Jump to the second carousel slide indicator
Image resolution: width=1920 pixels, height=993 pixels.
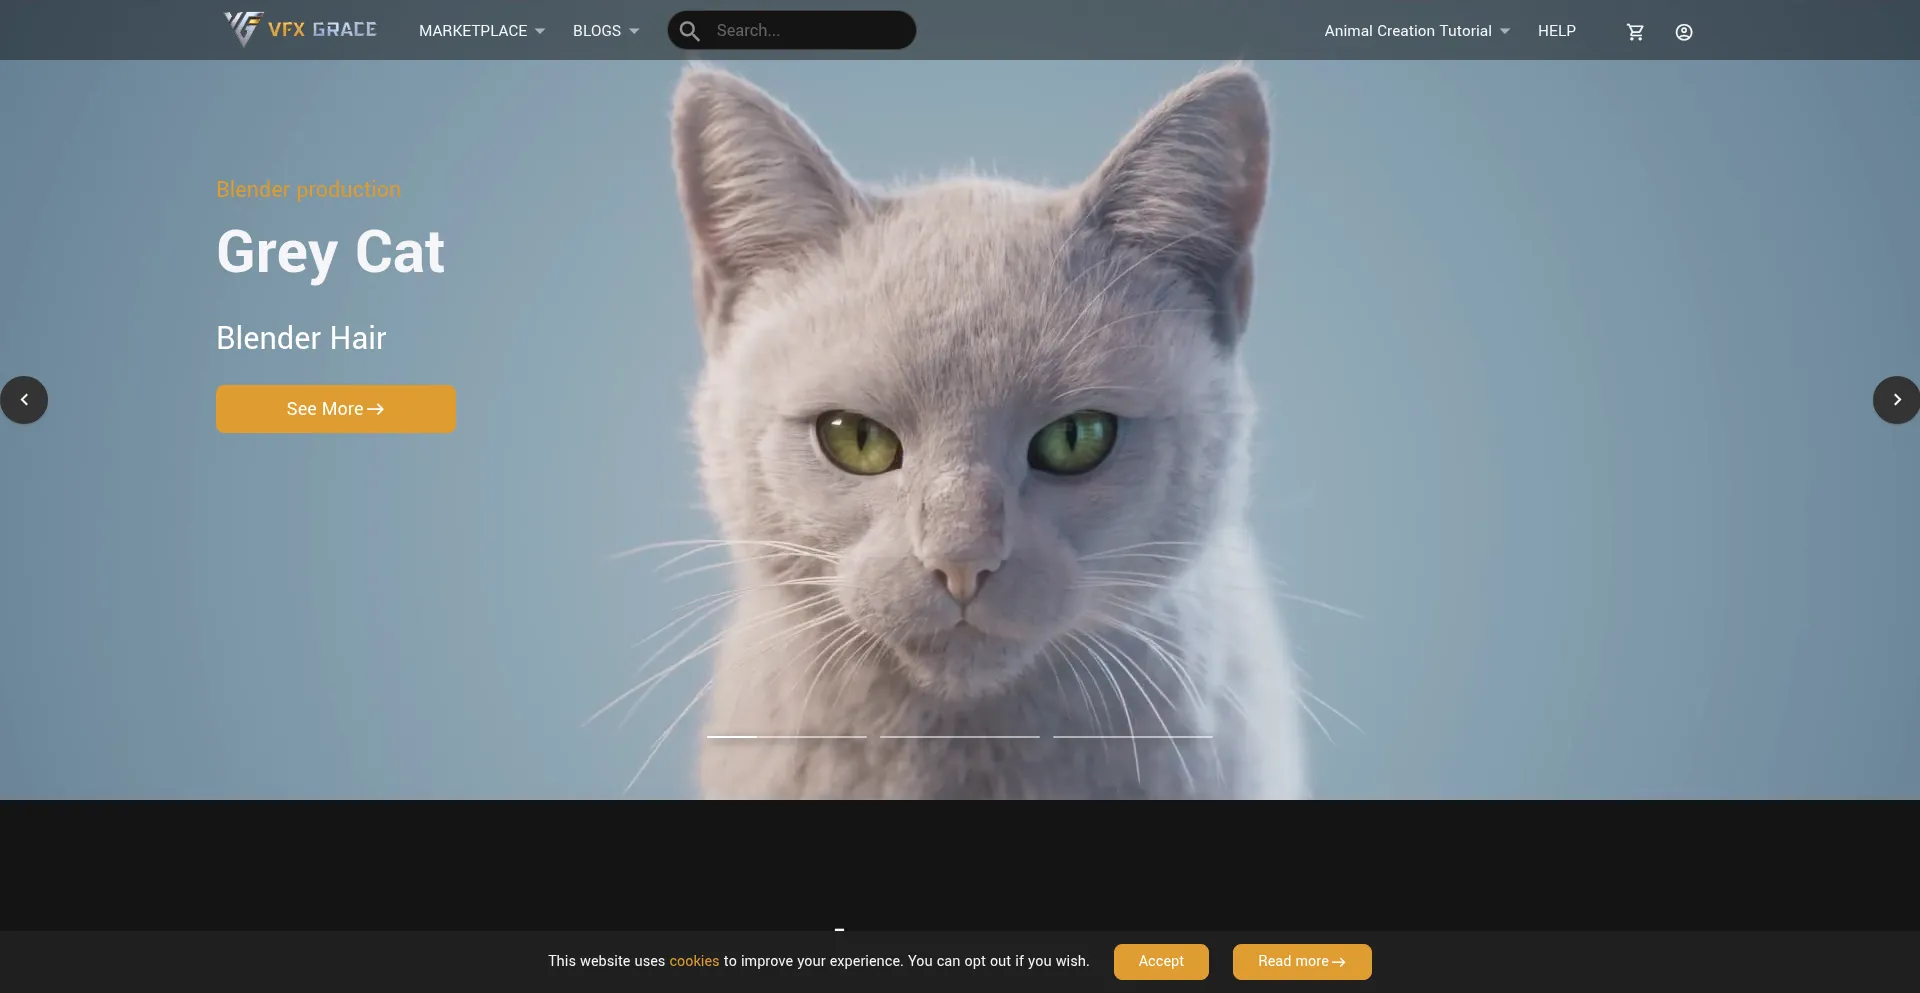(959, 737)
